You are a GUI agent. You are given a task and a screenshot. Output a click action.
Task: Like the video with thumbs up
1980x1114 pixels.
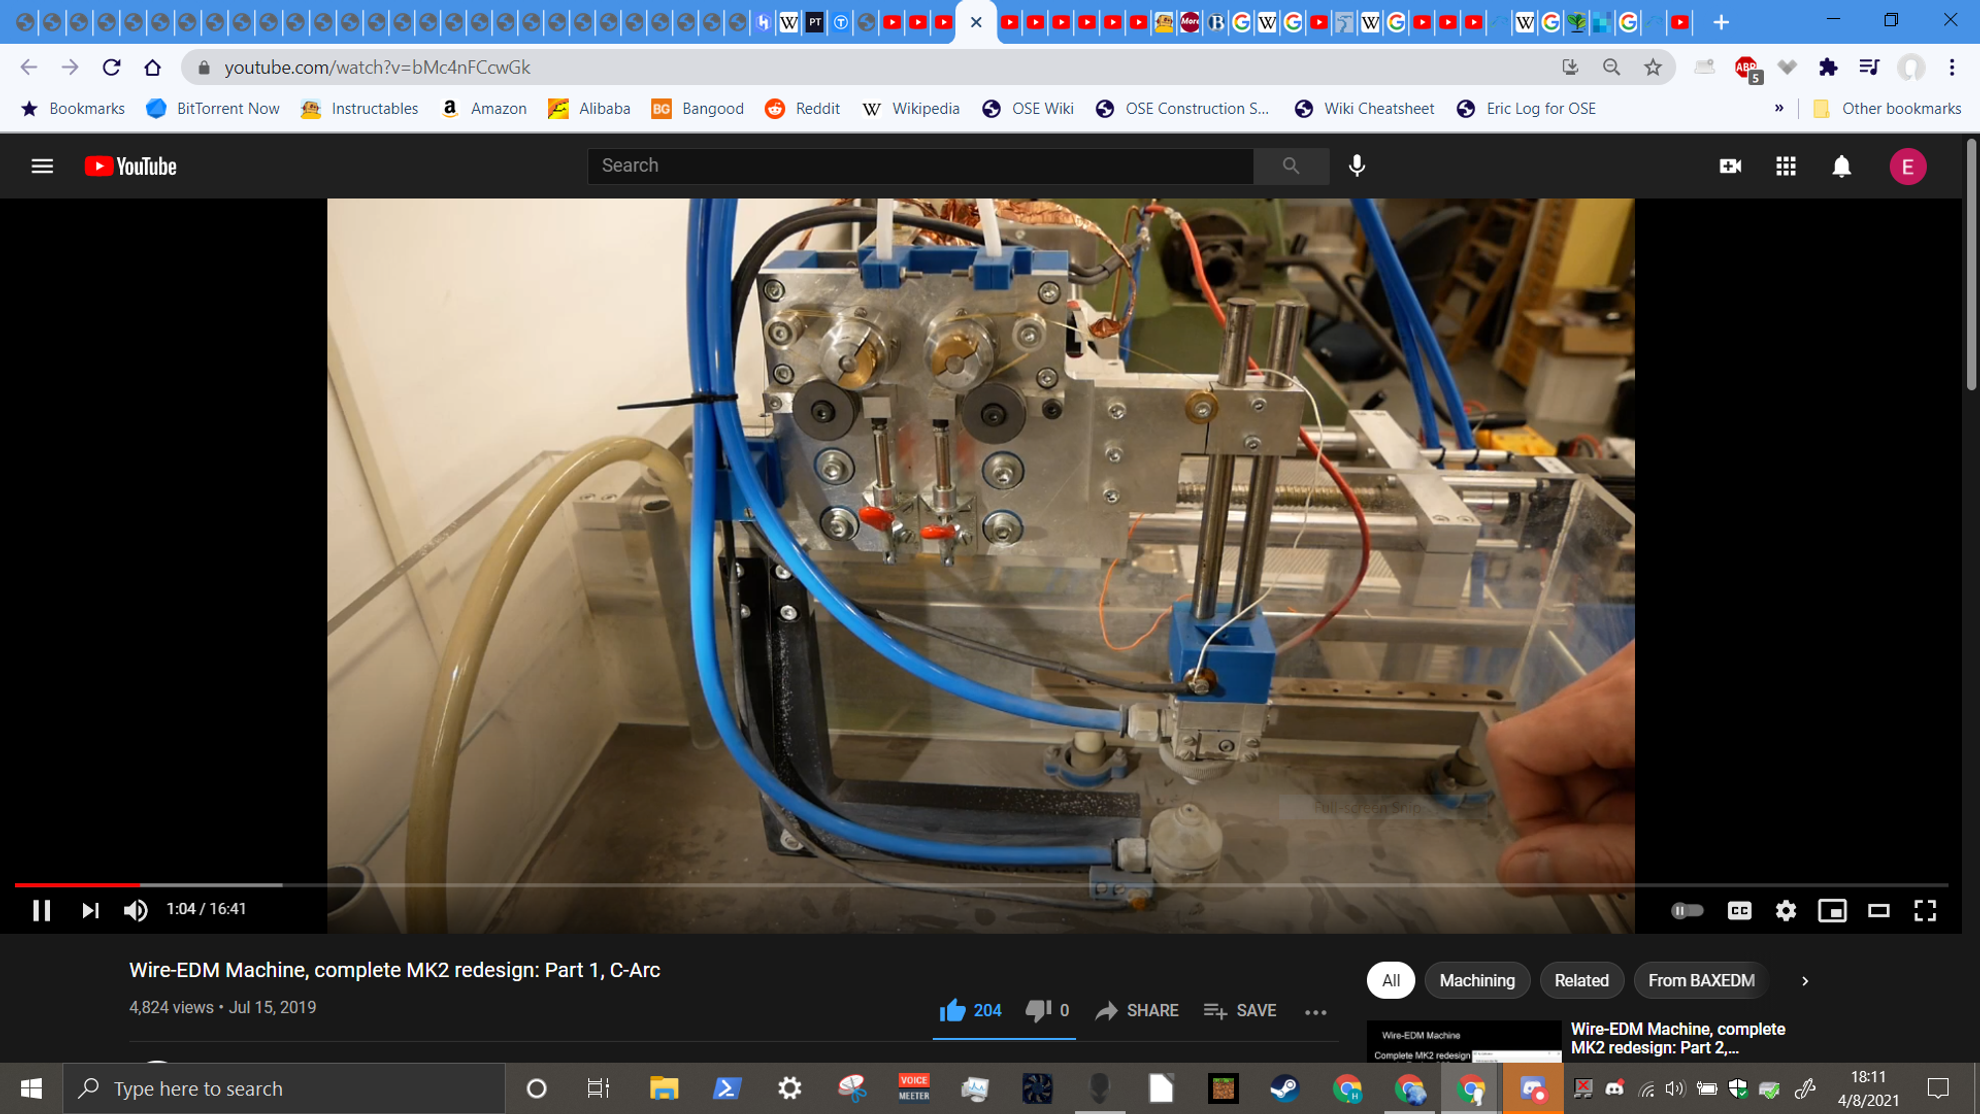(969, 1010)
